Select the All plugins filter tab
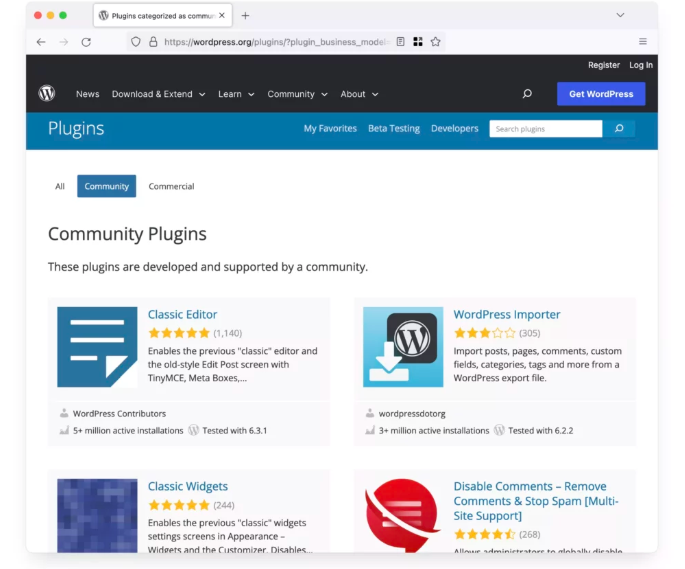The width and height of the screenshot is (685, 569). tap(60, 186)
